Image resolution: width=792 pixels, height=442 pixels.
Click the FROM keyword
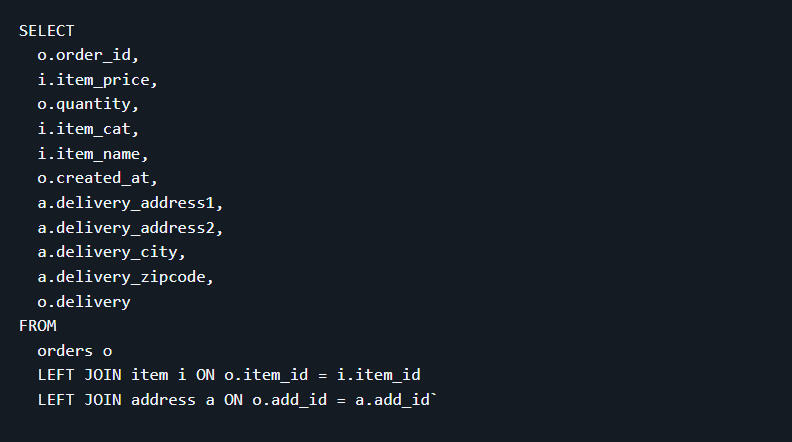37,326
